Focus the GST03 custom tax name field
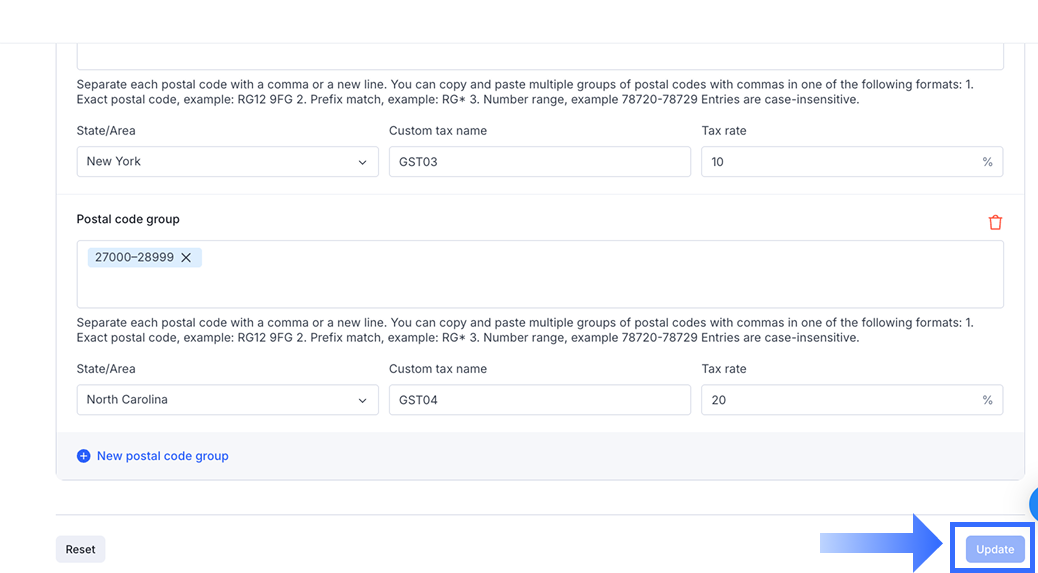 [539, 162]
